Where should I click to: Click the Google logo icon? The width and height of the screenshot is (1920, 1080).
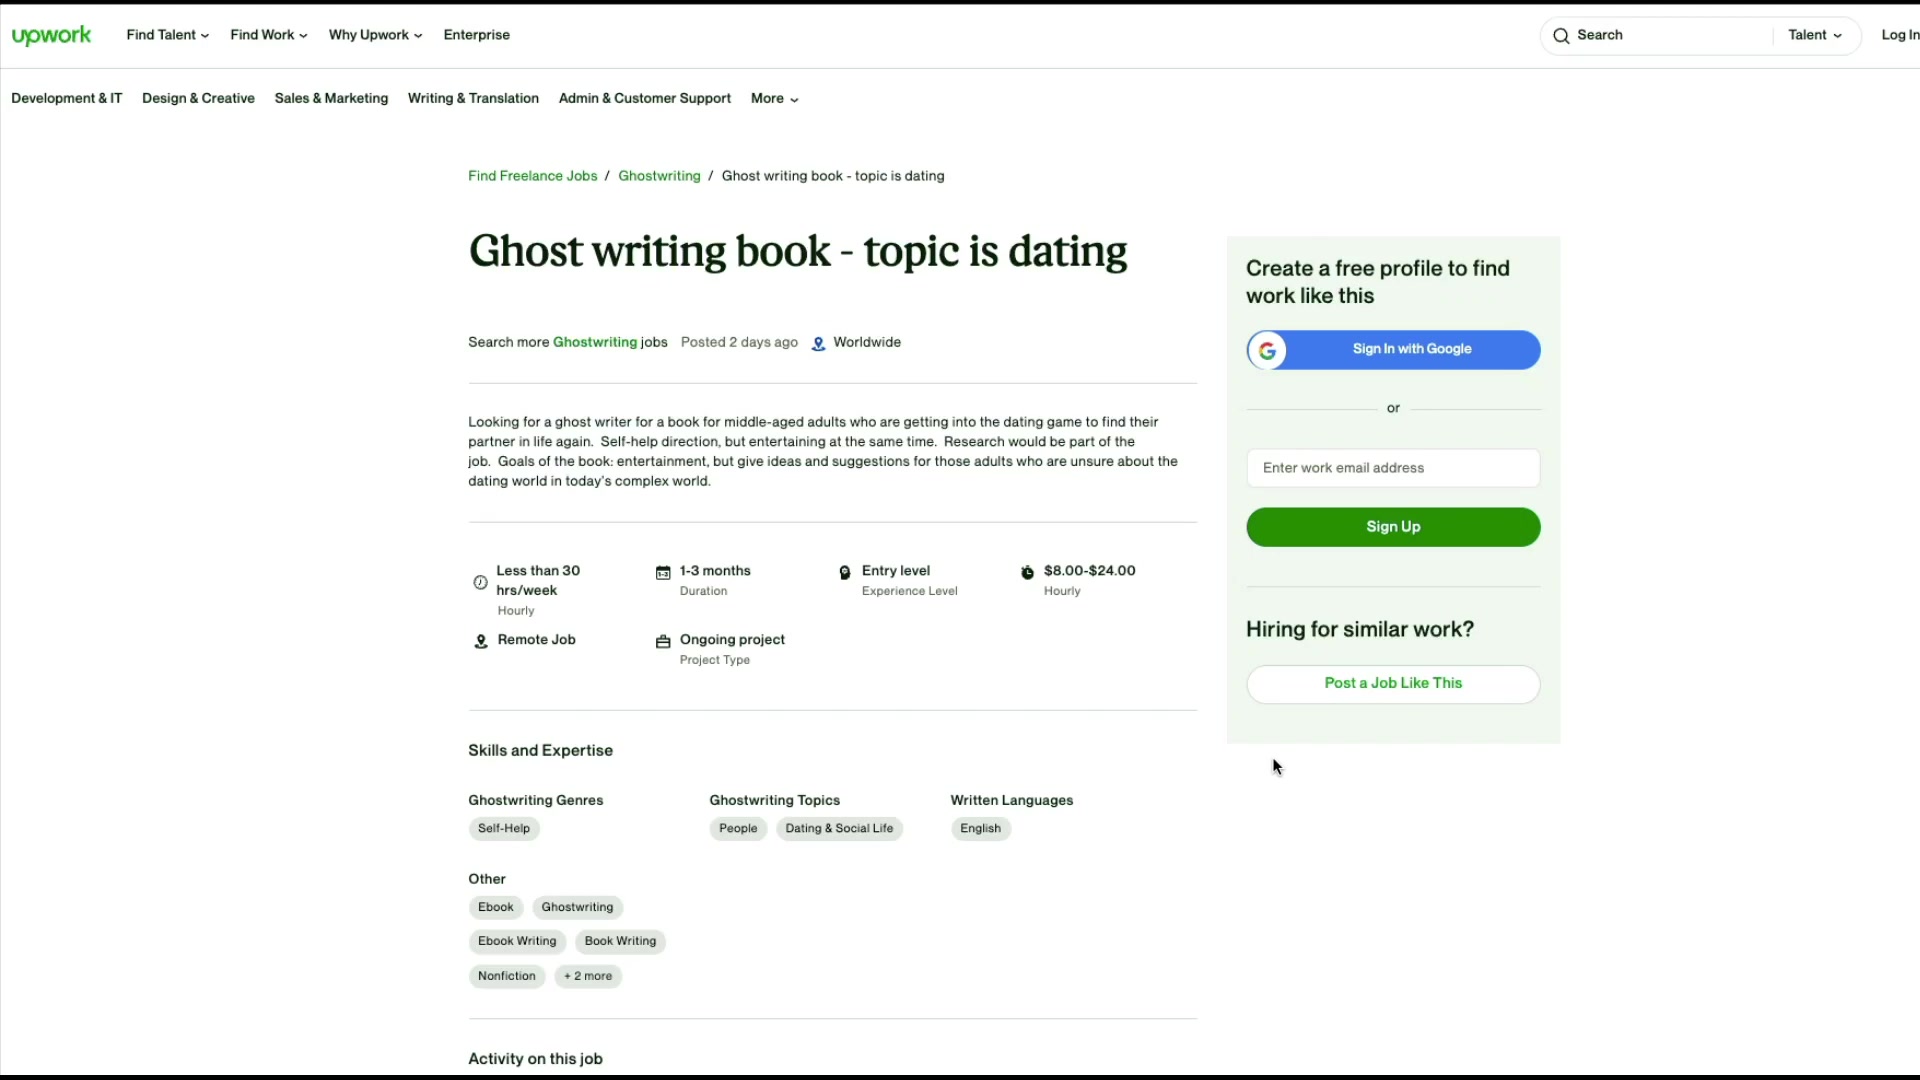(1267, 350)
